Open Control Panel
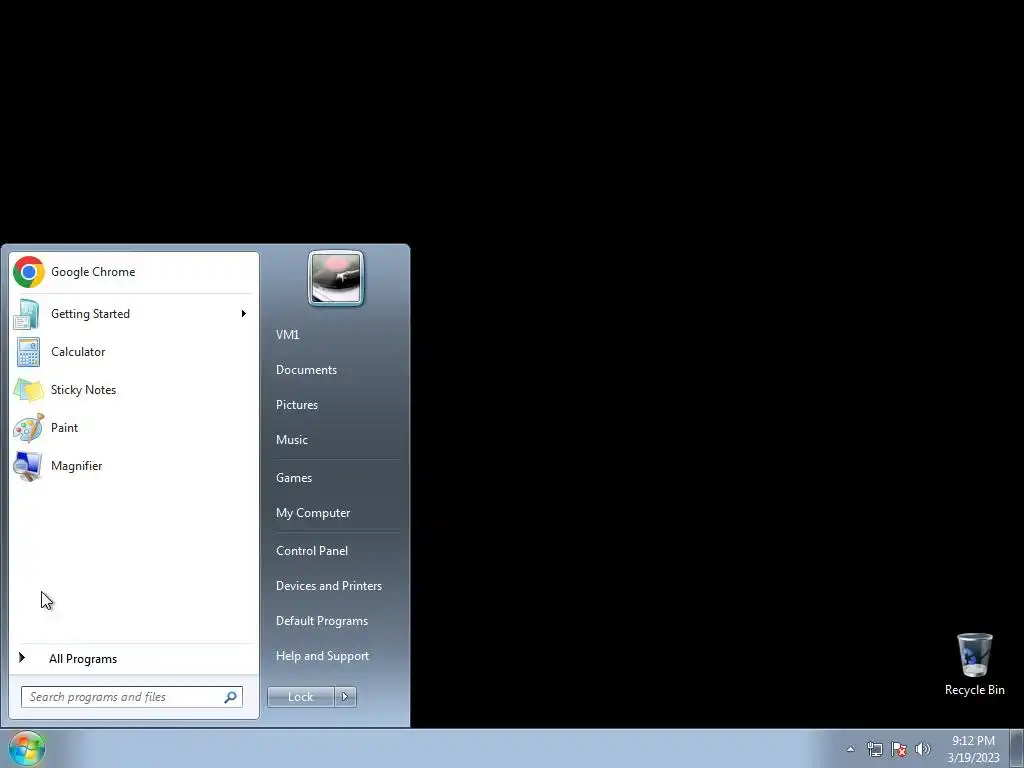1024x768 pixels. coord(312,551)
